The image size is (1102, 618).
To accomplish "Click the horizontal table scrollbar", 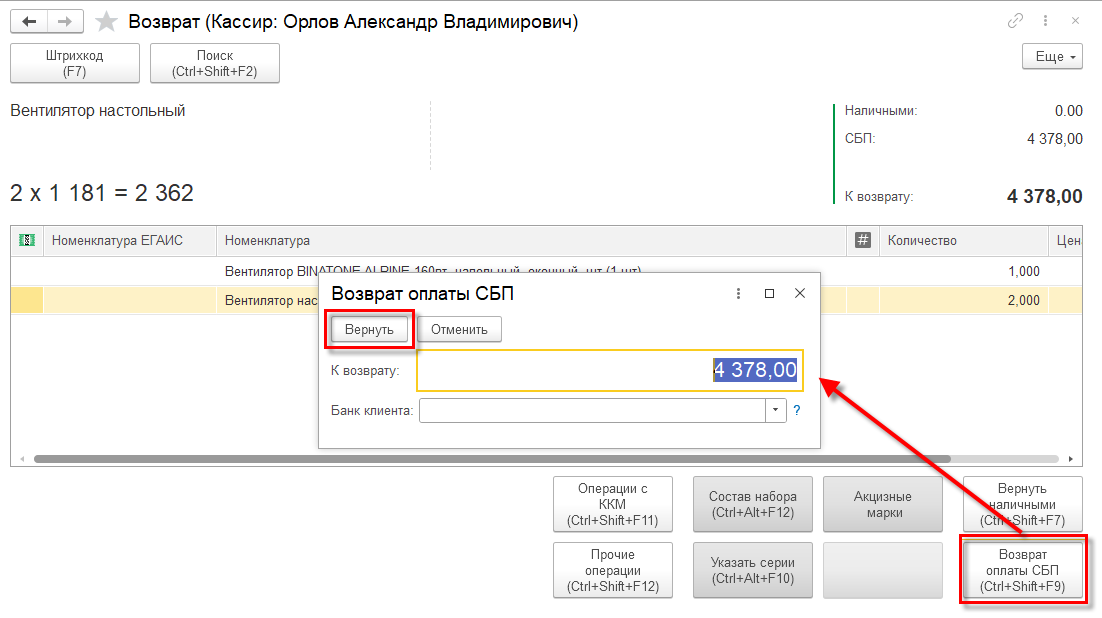I will coord(492,458).
